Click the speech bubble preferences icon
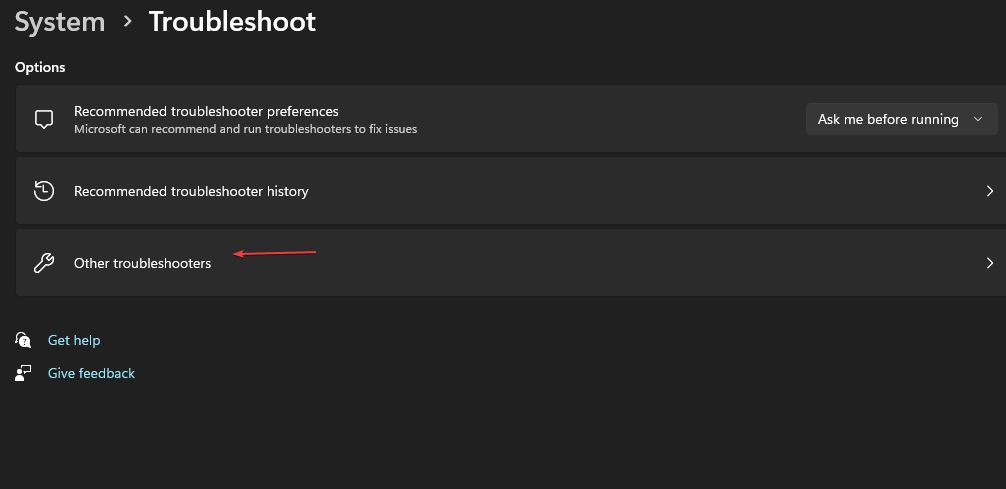 point(44,119)
